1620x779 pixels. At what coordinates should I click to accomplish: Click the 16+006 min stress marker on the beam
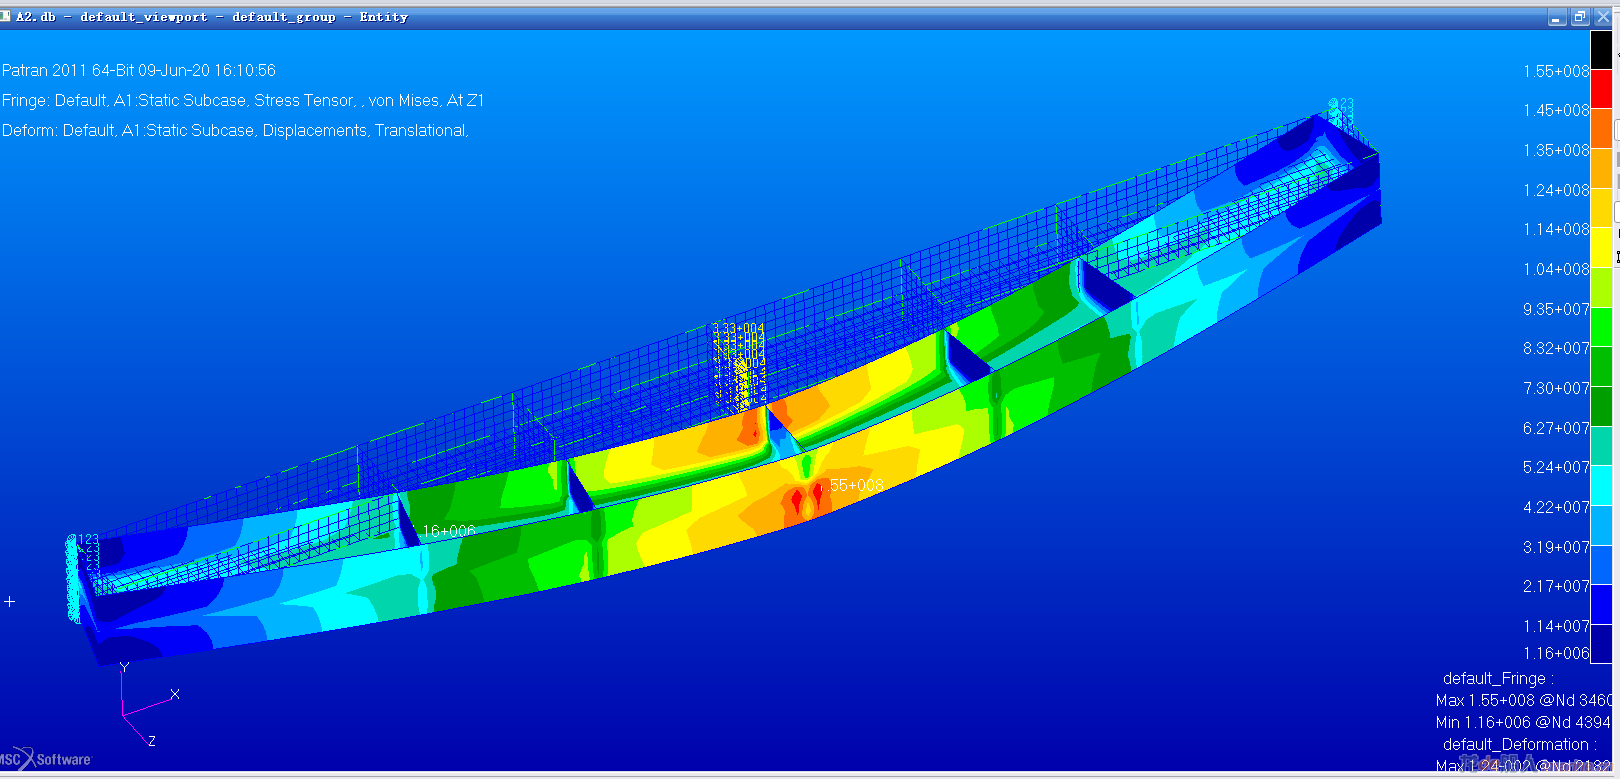pos(448,531)
